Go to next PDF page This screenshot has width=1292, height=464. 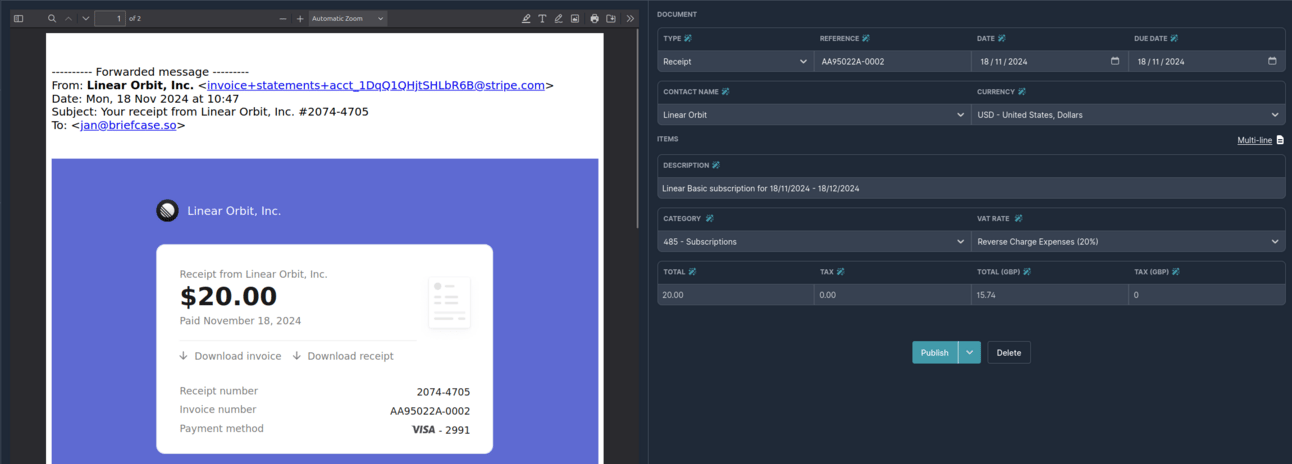(85, 18)
